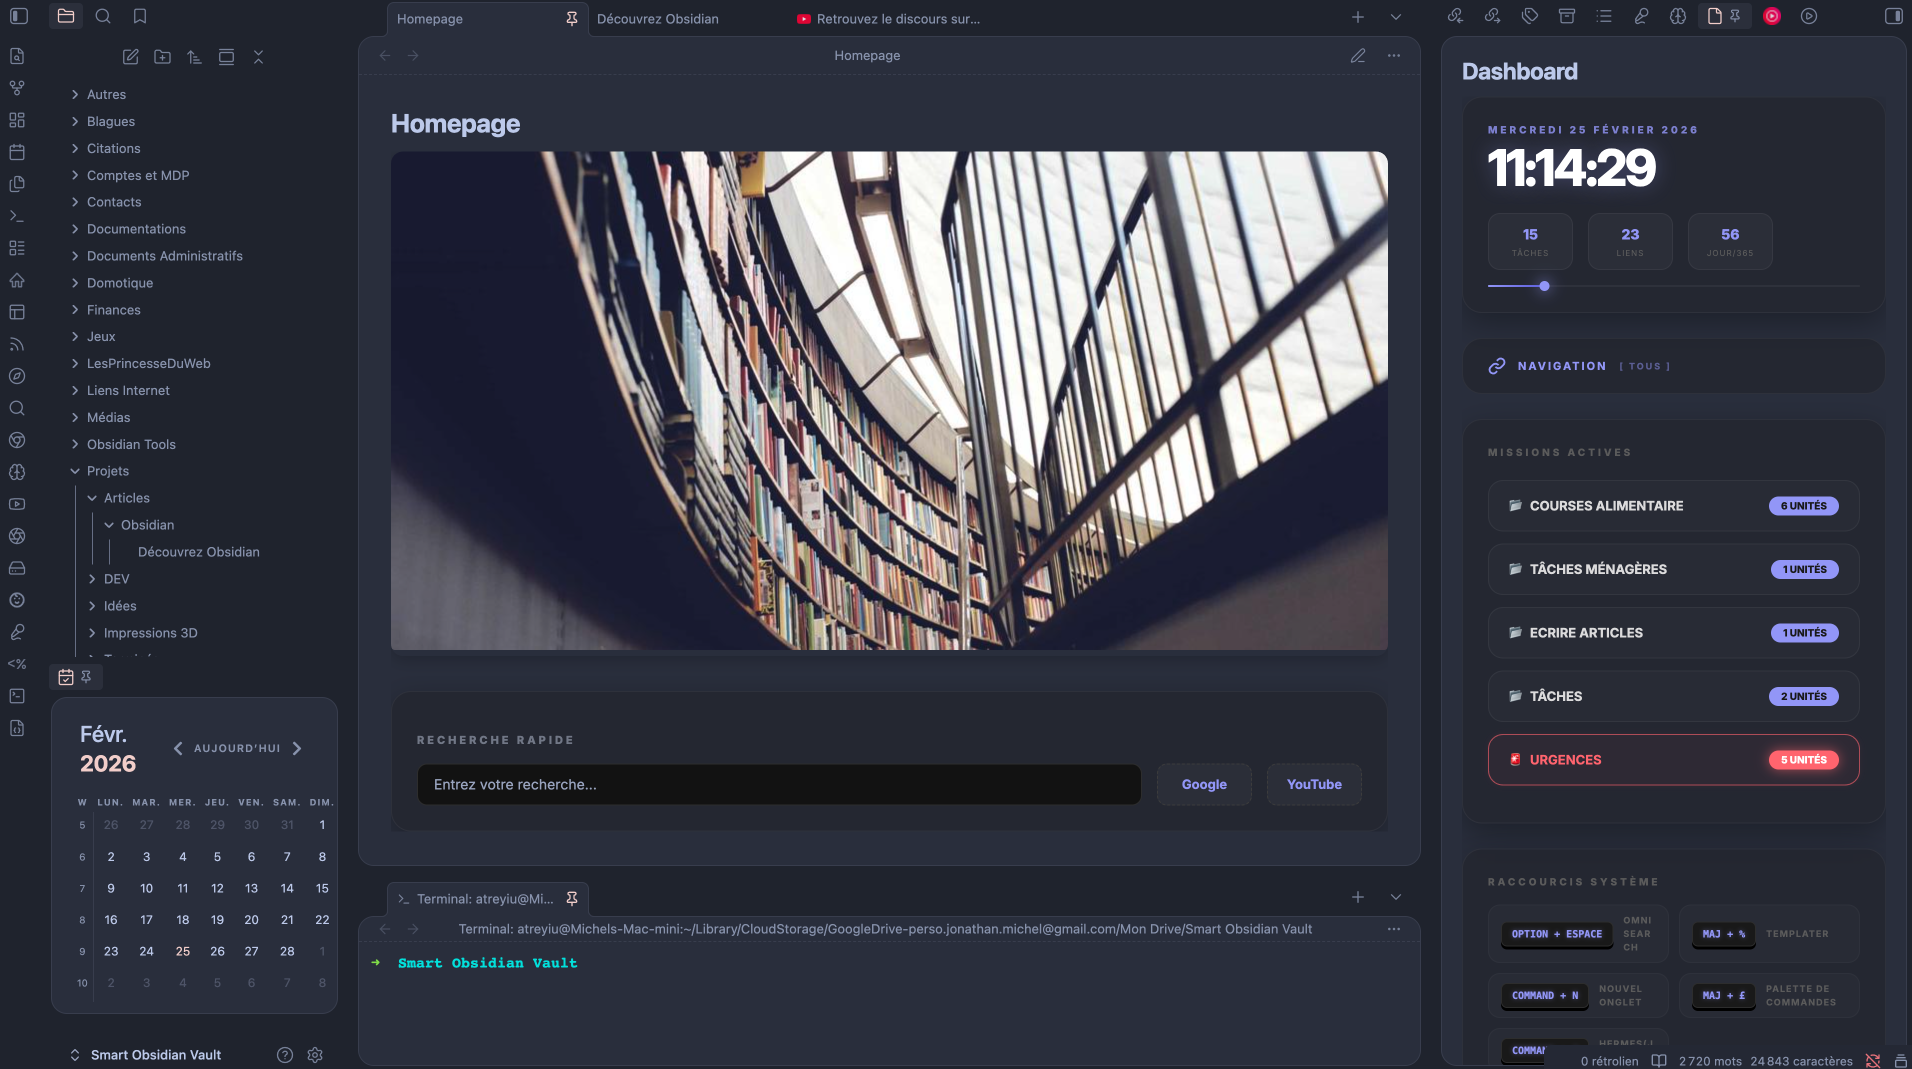This screenshot has width=1912, height=1069.
Task: Open the outline list icon in the right toolbar
Action: pos(1605,16)
